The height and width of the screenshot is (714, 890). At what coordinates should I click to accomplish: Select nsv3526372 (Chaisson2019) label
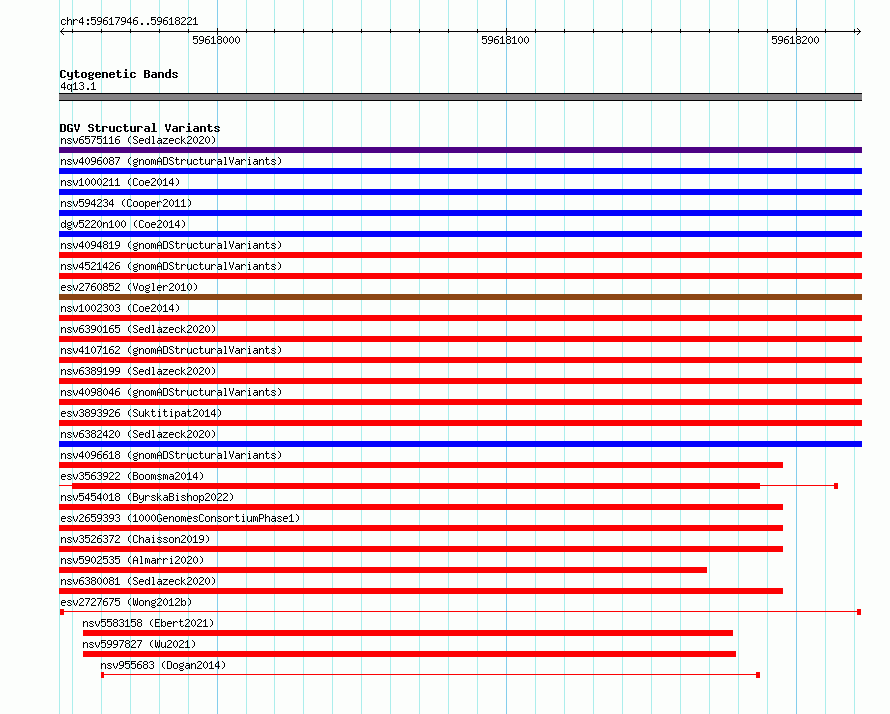click(x=135, y=539)
